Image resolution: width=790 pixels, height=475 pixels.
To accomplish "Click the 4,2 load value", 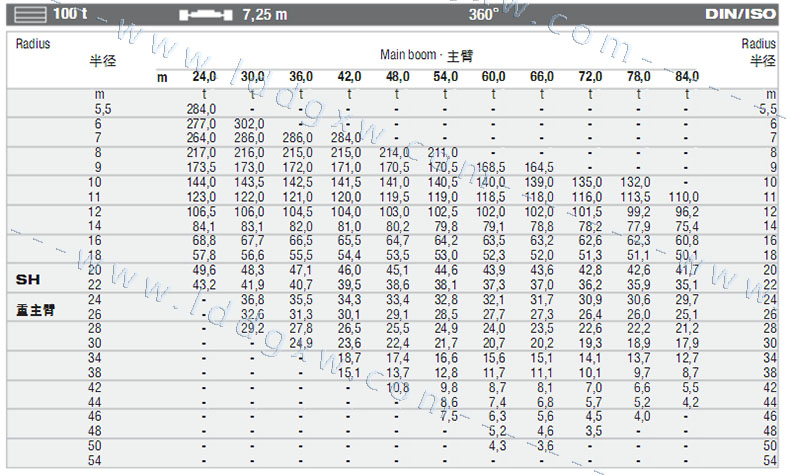I will pyautogui.click(x=690, y=403).
